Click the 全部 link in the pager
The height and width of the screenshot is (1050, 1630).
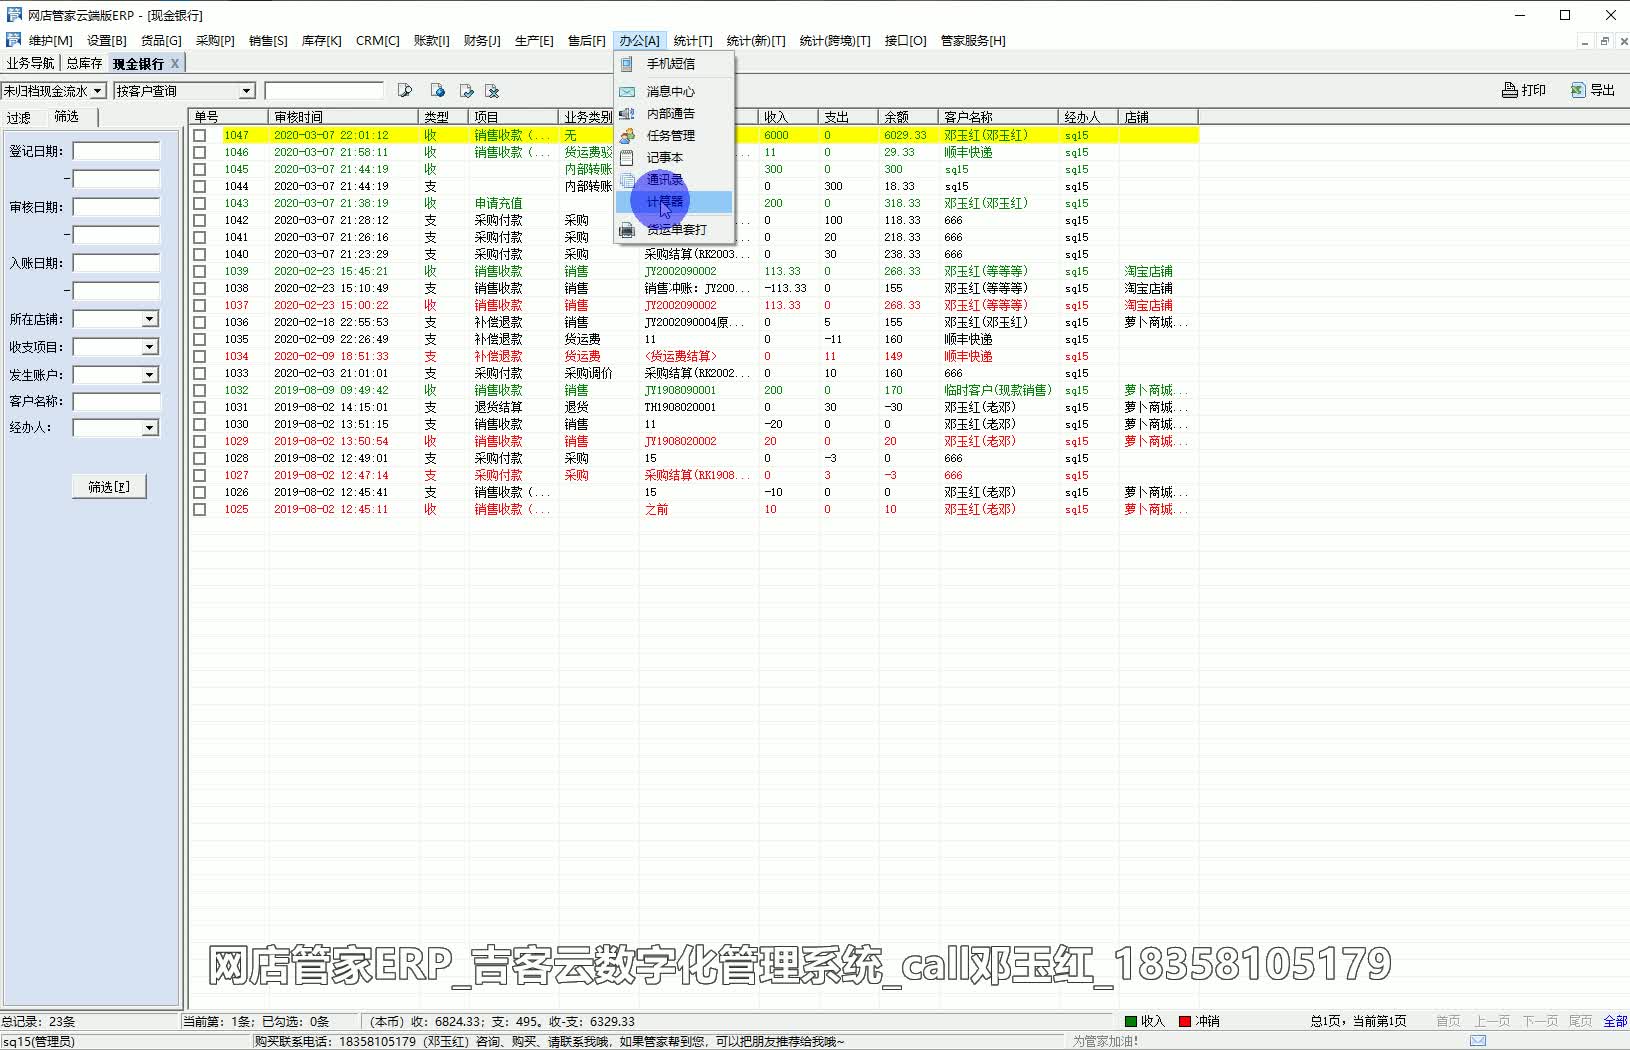point(1615,1021)
